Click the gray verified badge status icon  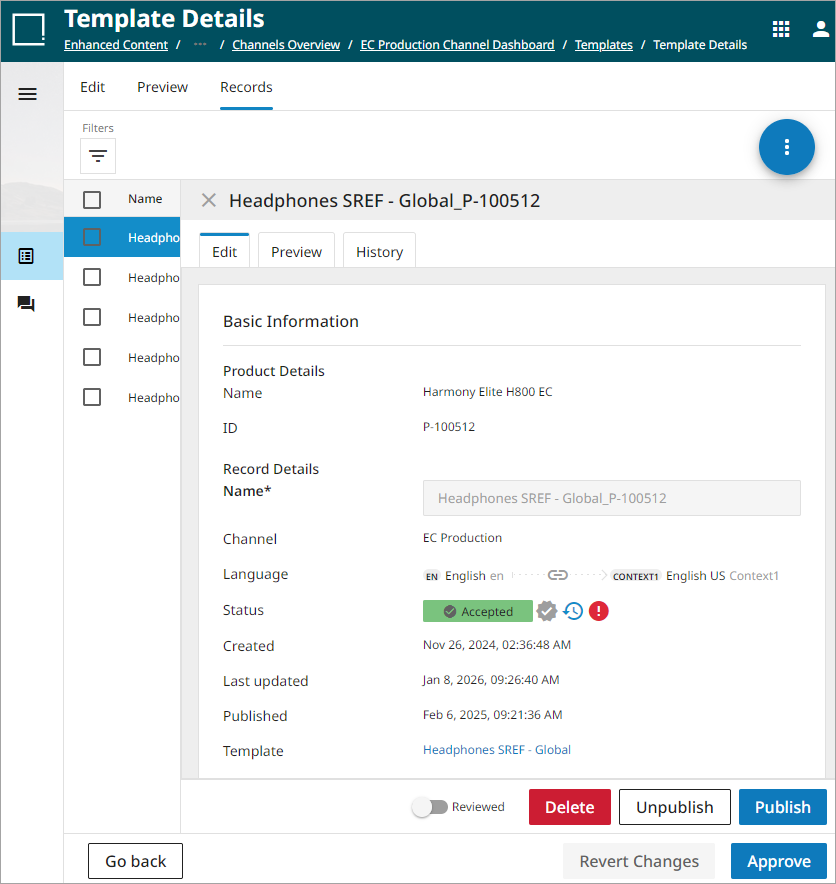tap(547, 611)
